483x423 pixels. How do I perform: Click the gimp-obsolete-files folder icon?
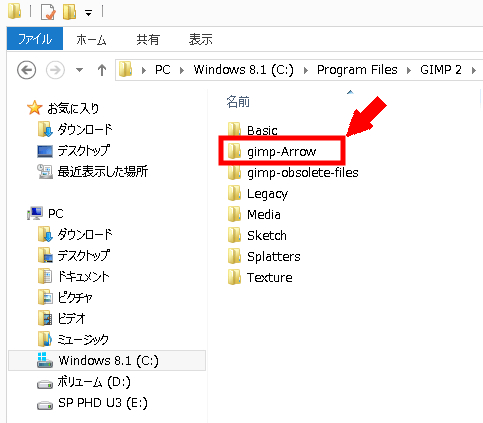point(235,172)
